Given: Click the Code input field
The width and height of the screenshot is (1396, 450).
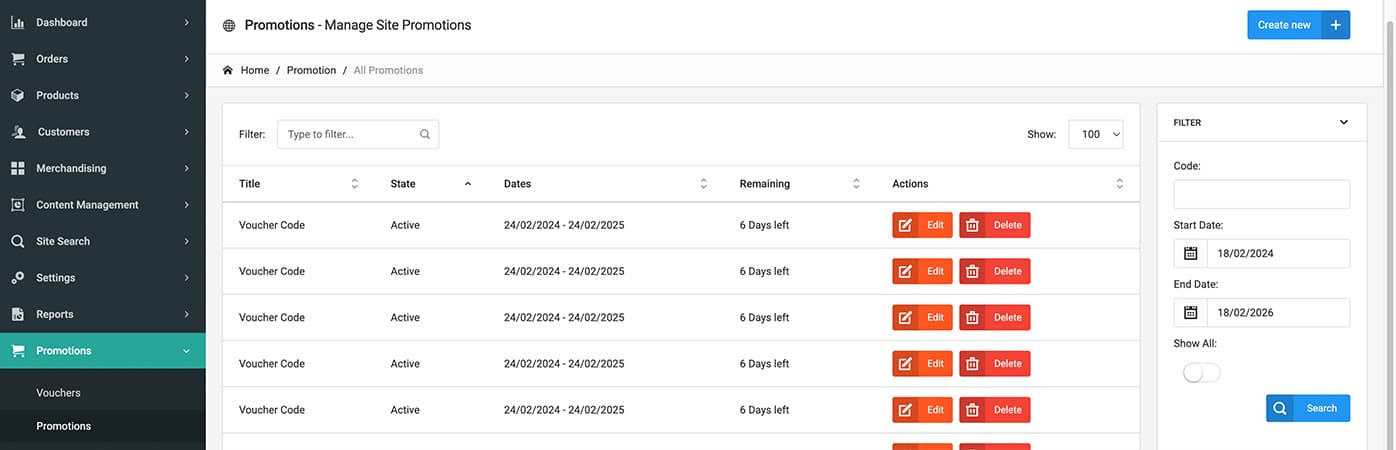Looking at the screenshot, I should click(x=1261, y=194).
